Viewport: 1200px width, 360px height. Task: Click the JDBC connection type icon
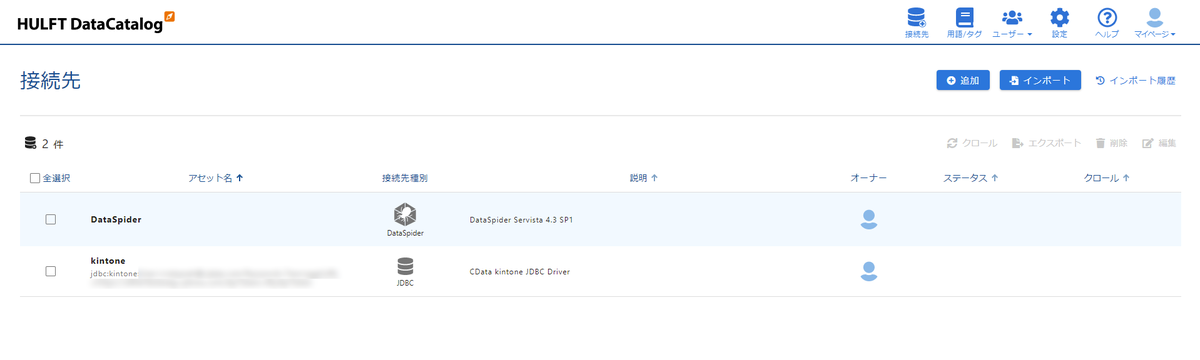[x=405, y=266]
